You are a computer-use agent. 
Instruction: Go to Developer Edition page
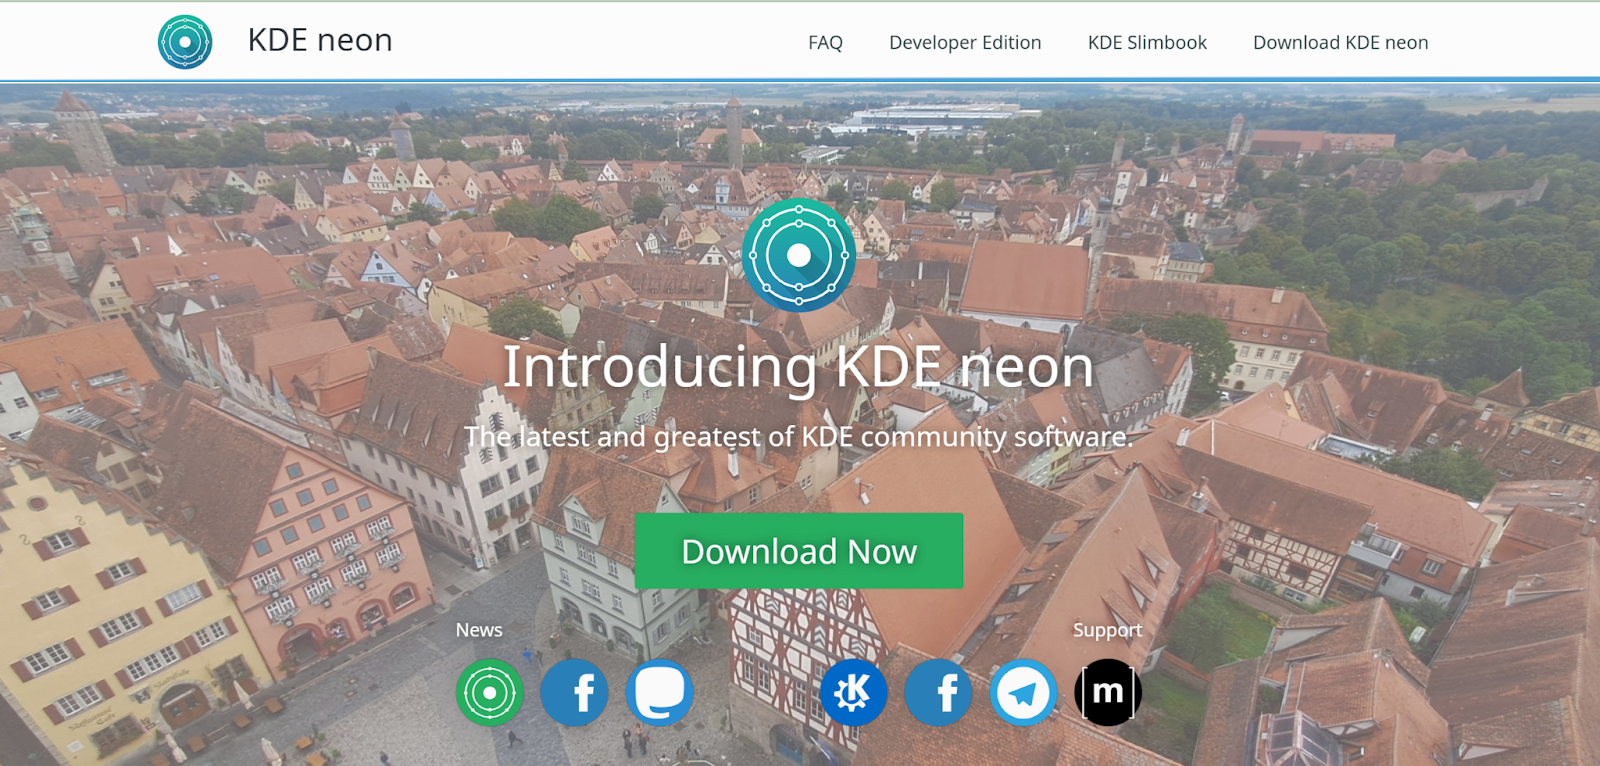pos(965,43)
